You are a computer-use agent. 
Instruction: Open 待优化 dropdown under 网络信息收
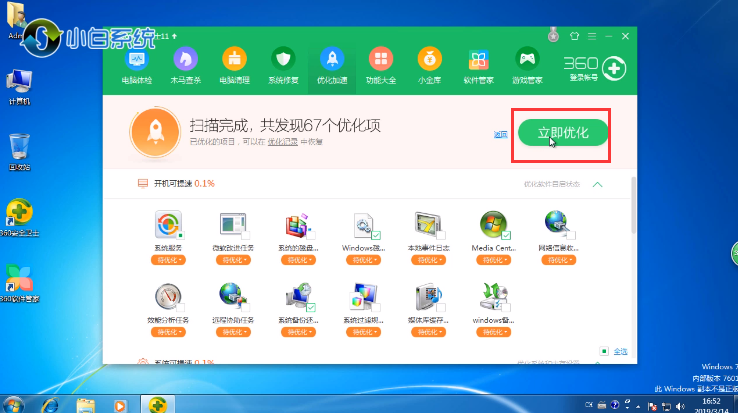[558, 260]
